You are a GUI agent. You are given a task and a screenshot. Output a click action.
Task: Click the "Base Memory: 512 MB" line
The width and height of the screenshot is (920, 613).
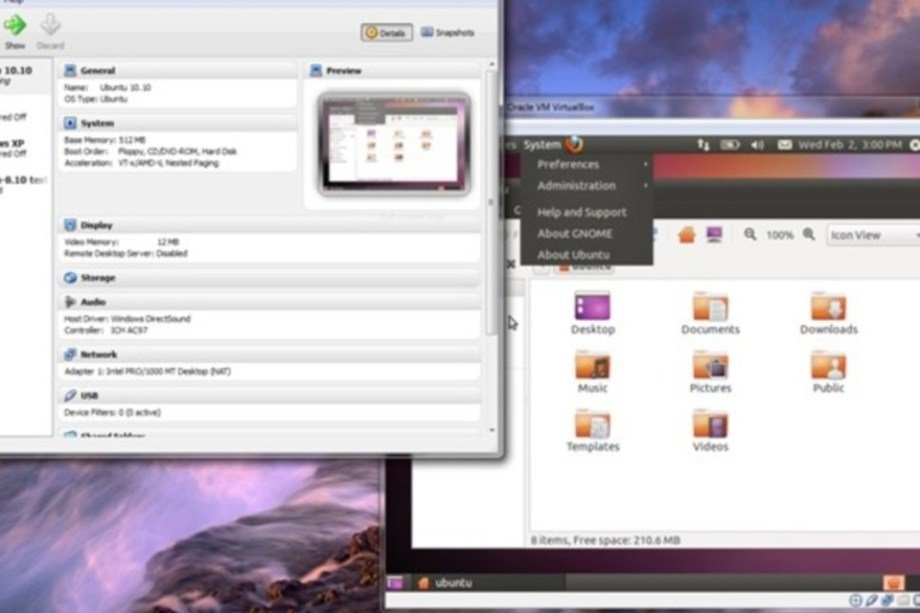[105, 140]
